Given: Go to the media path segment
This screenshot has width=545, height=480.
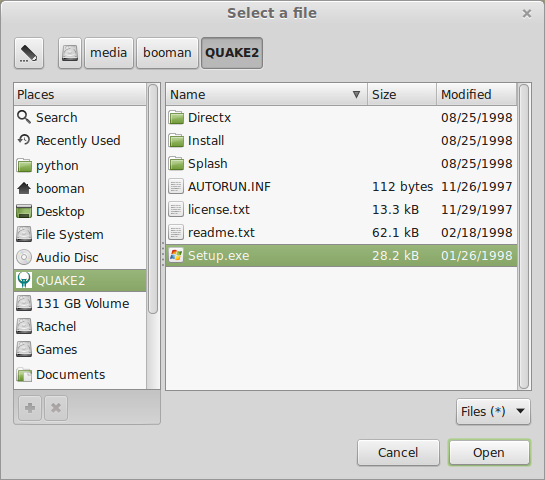Looking at the screenshot, I should click(x=109, y=53).
